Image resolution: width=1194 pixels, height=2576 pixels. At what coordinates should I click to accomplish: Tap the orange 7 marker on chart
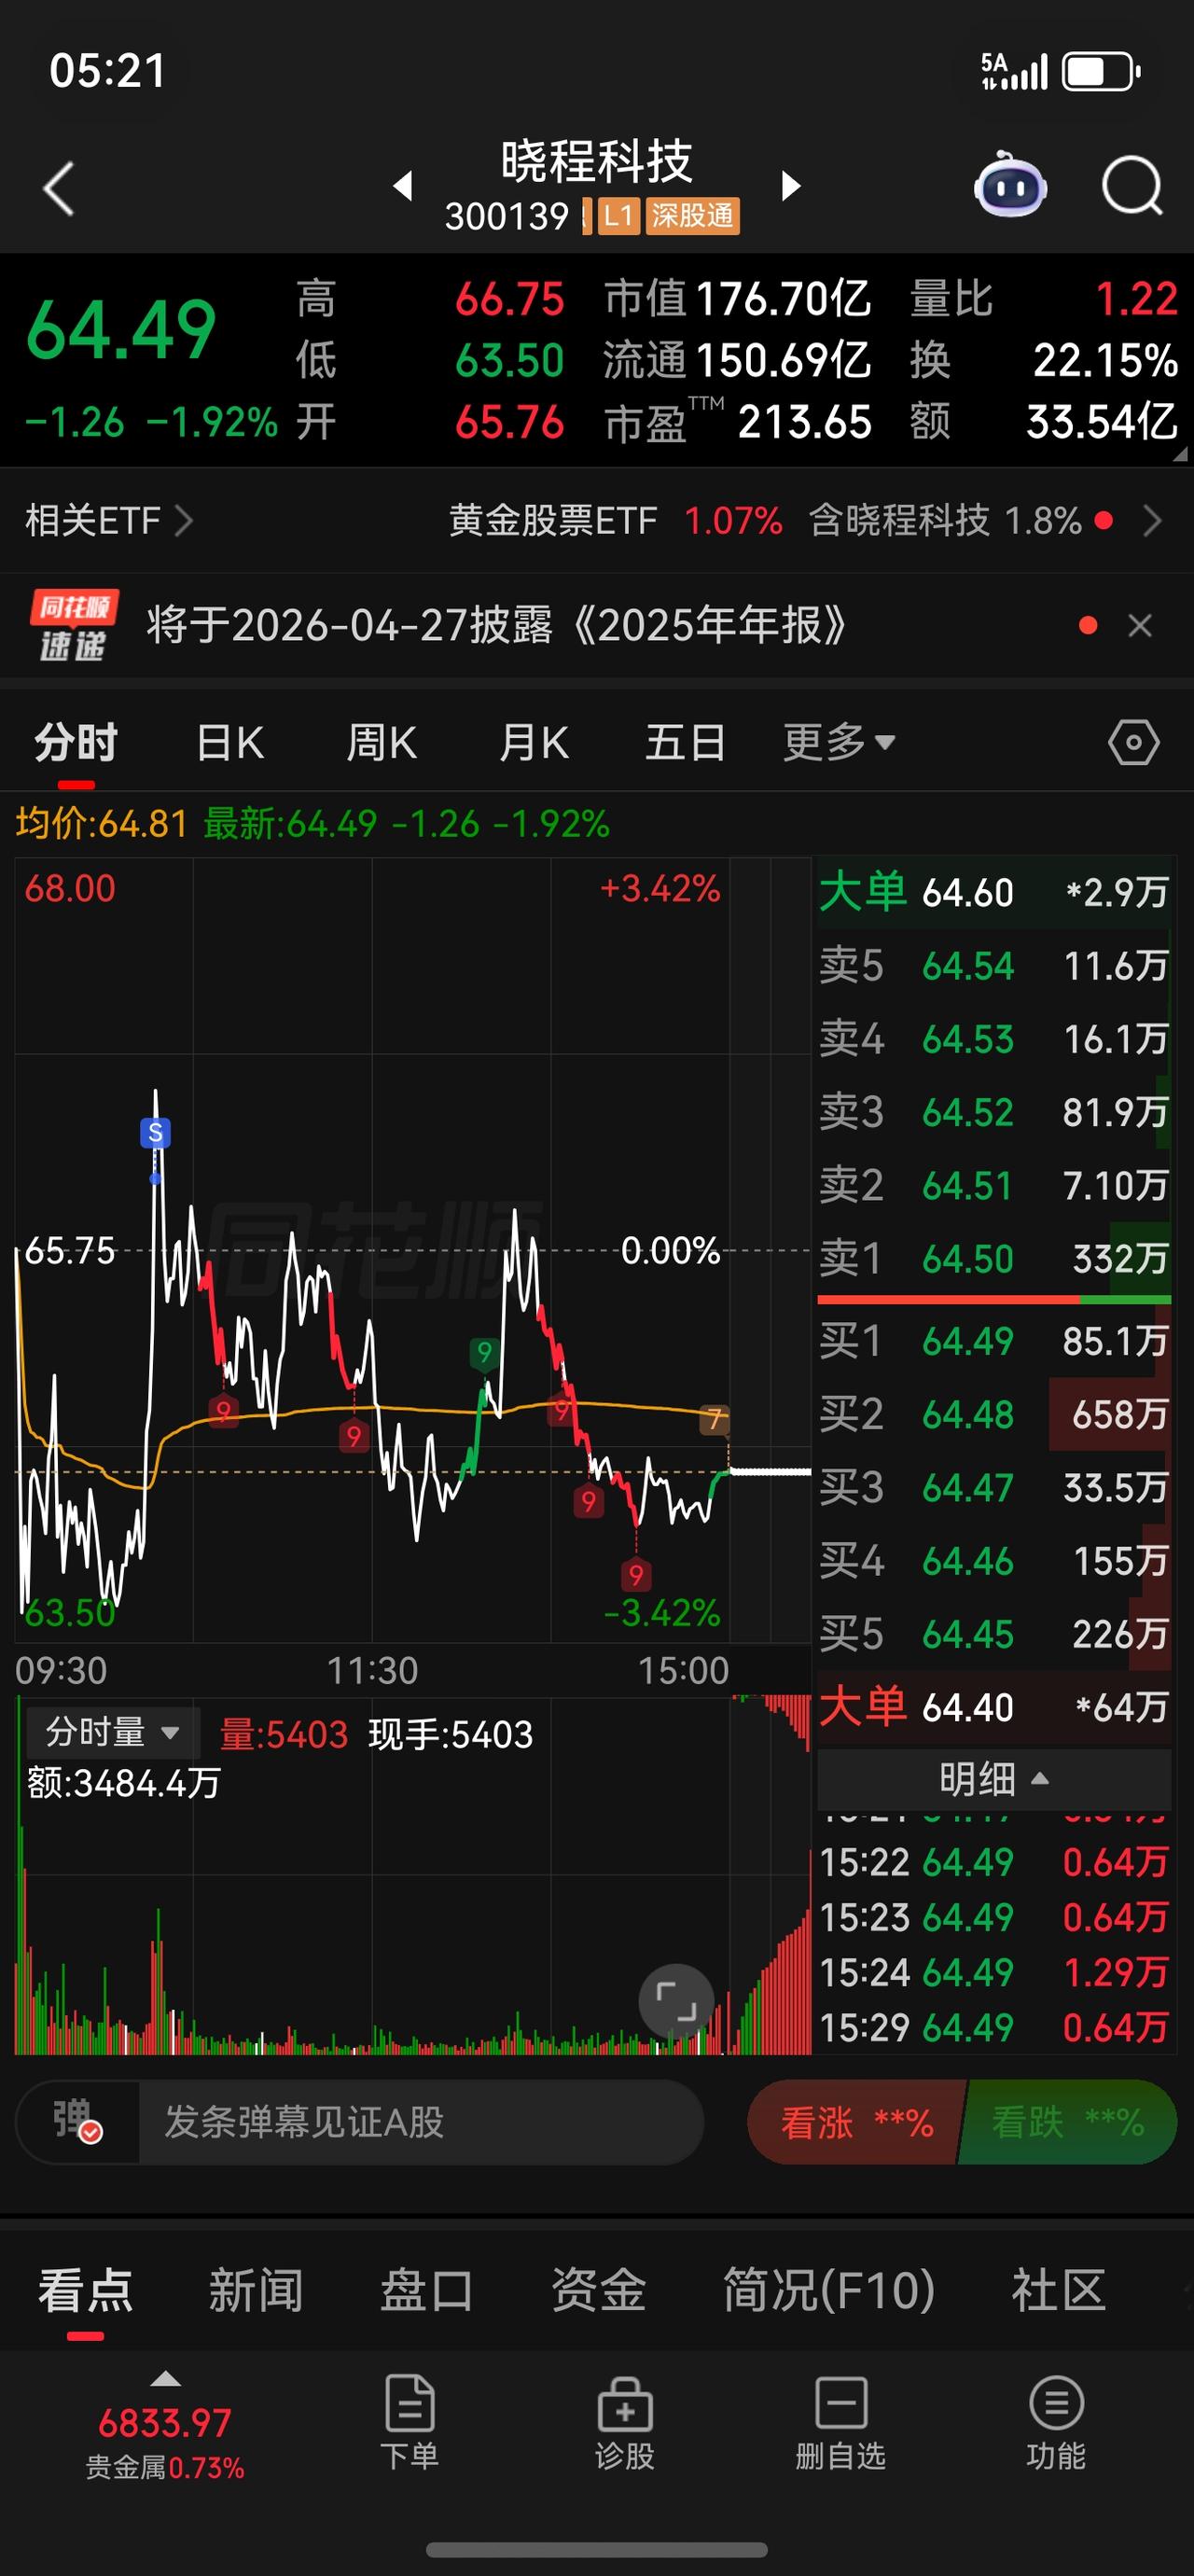714,1419
